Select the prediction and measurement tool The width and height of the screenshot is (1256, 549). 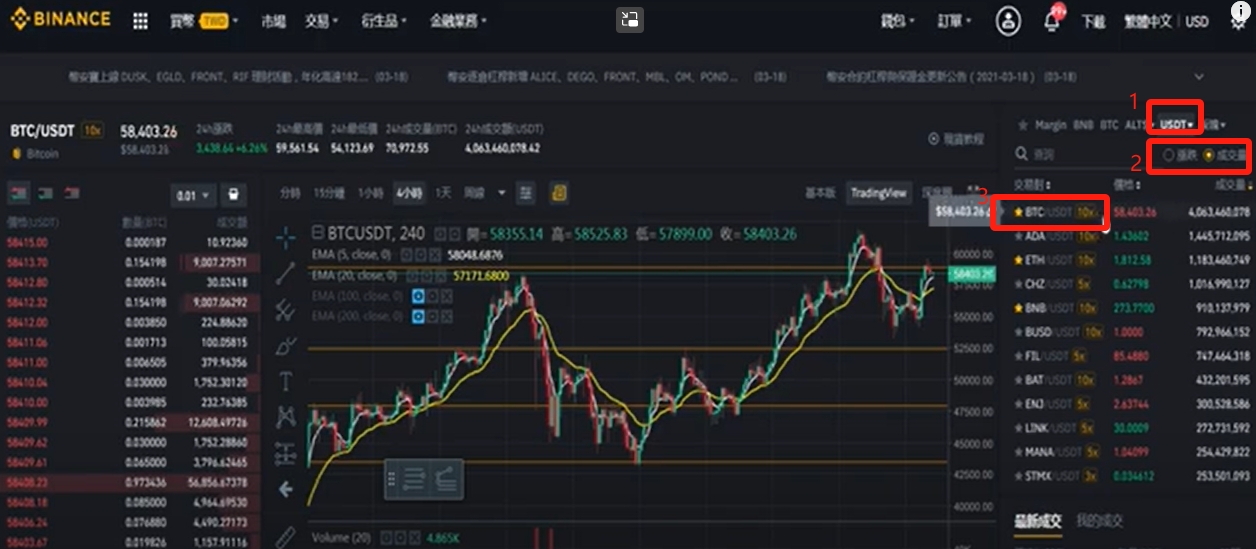pos(286,453)
